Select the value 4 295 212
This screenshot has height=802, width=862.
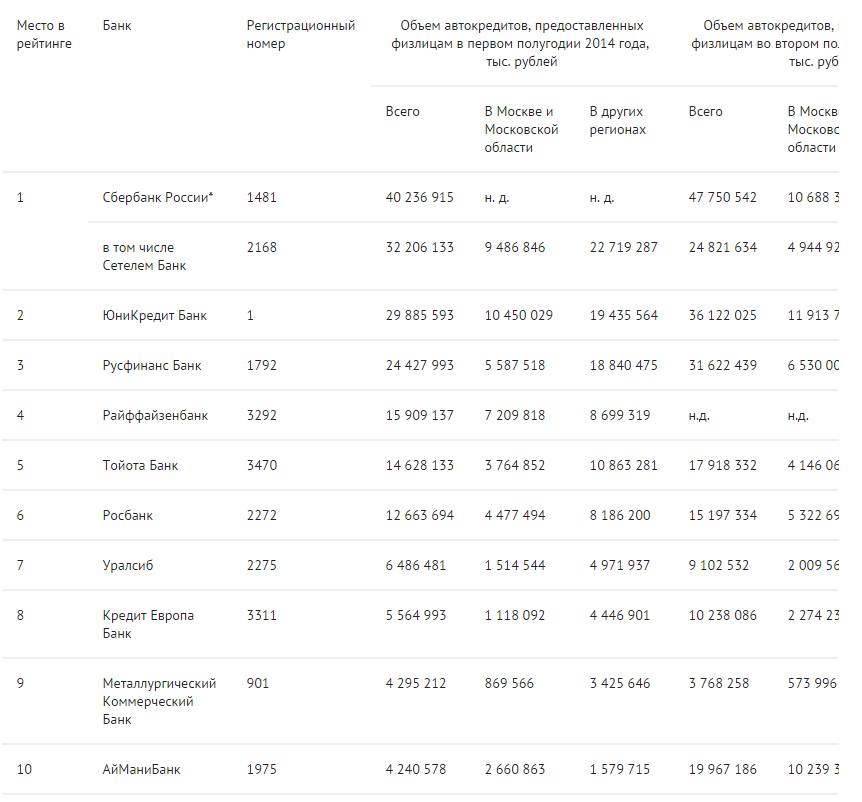coord(416,684)
